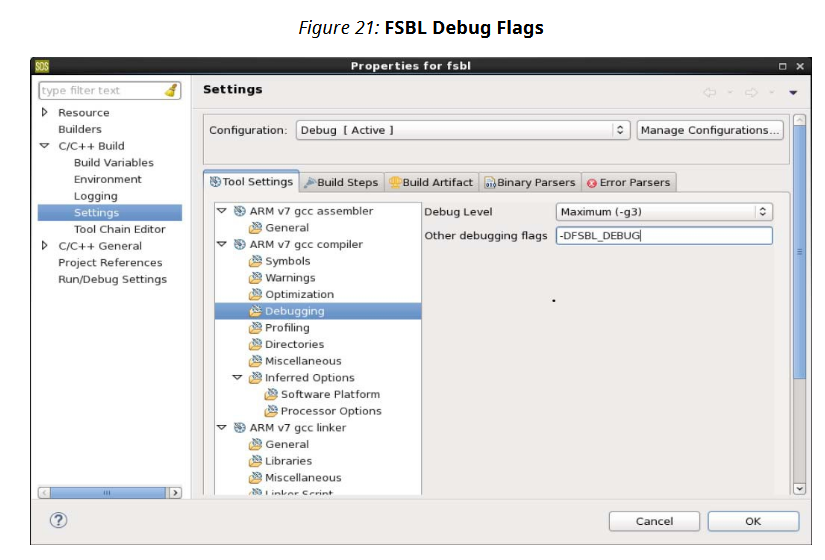This screenshot has width=825, height=560.
Task: Expand the C/C++ General tree node
Action: (45, 245)
